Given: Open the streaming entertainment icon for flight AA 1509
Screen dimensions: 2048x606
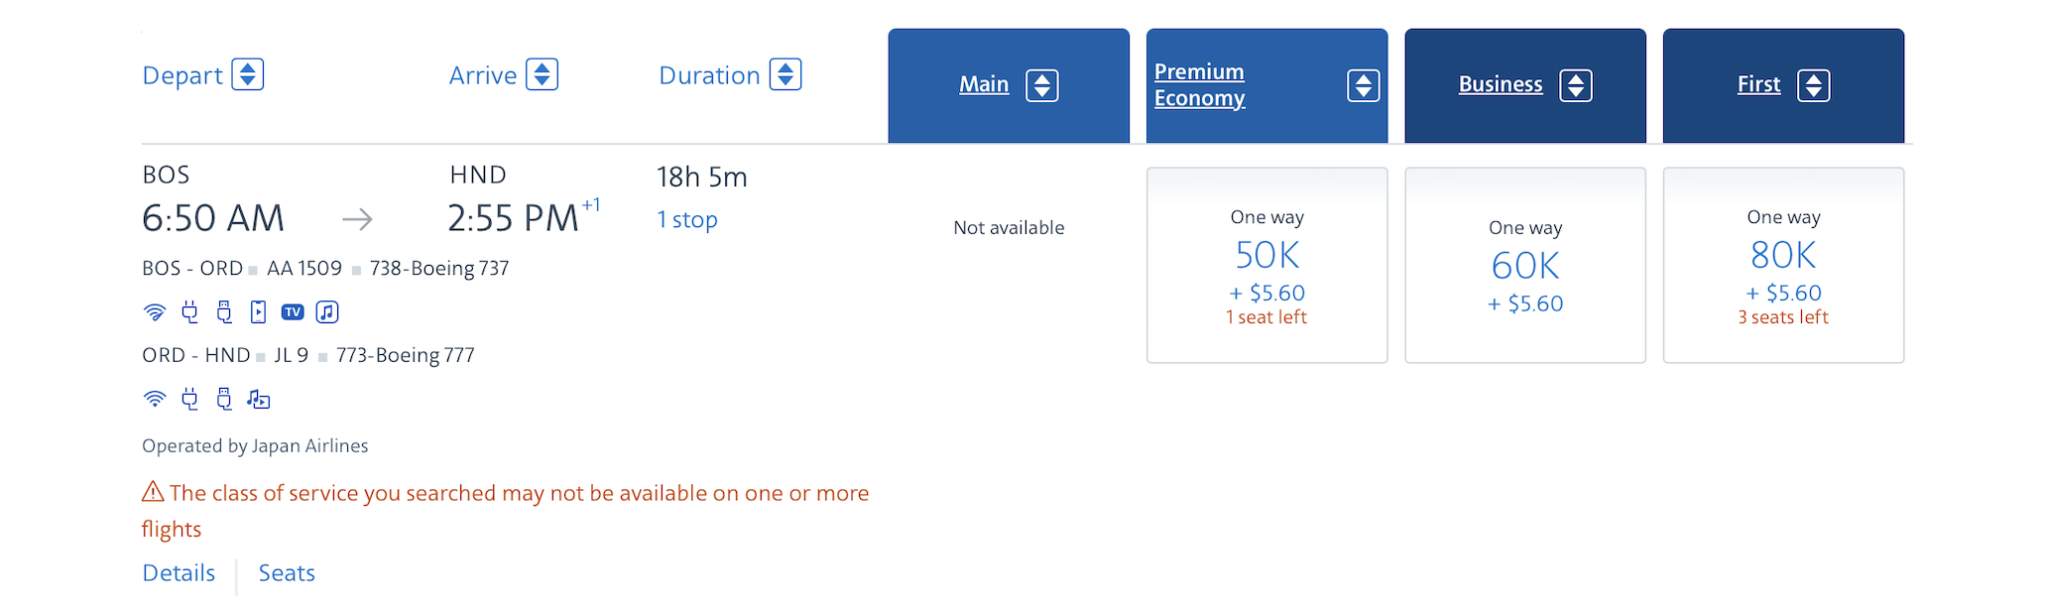Looking at the screenshot, I should click(258, 311).
